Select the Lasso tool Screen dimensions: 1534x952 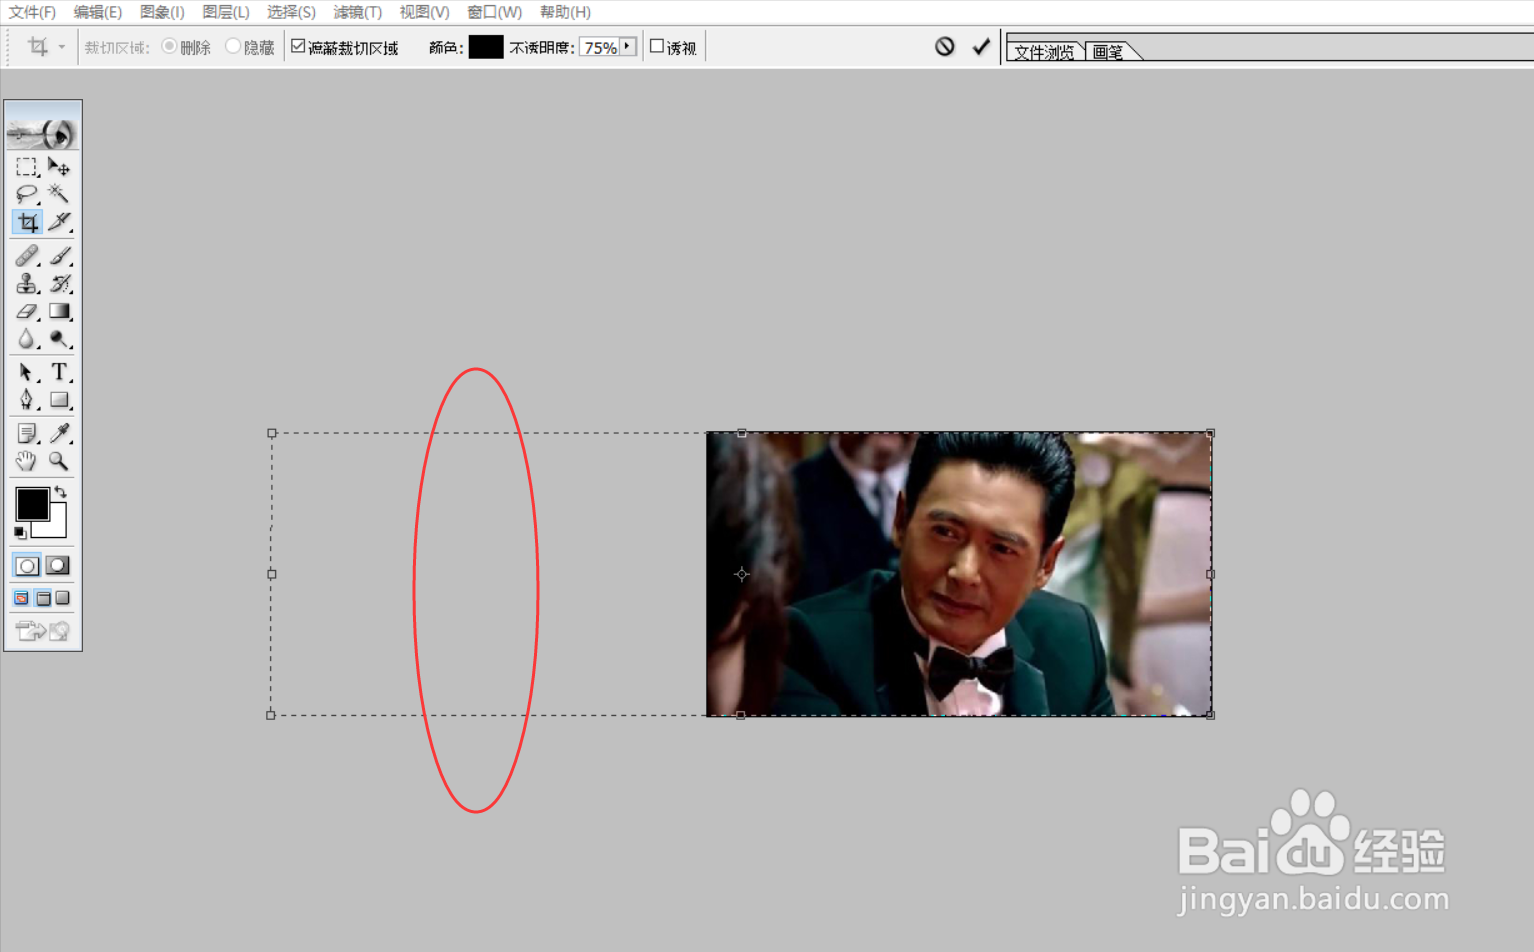click(x=27, y=194)
